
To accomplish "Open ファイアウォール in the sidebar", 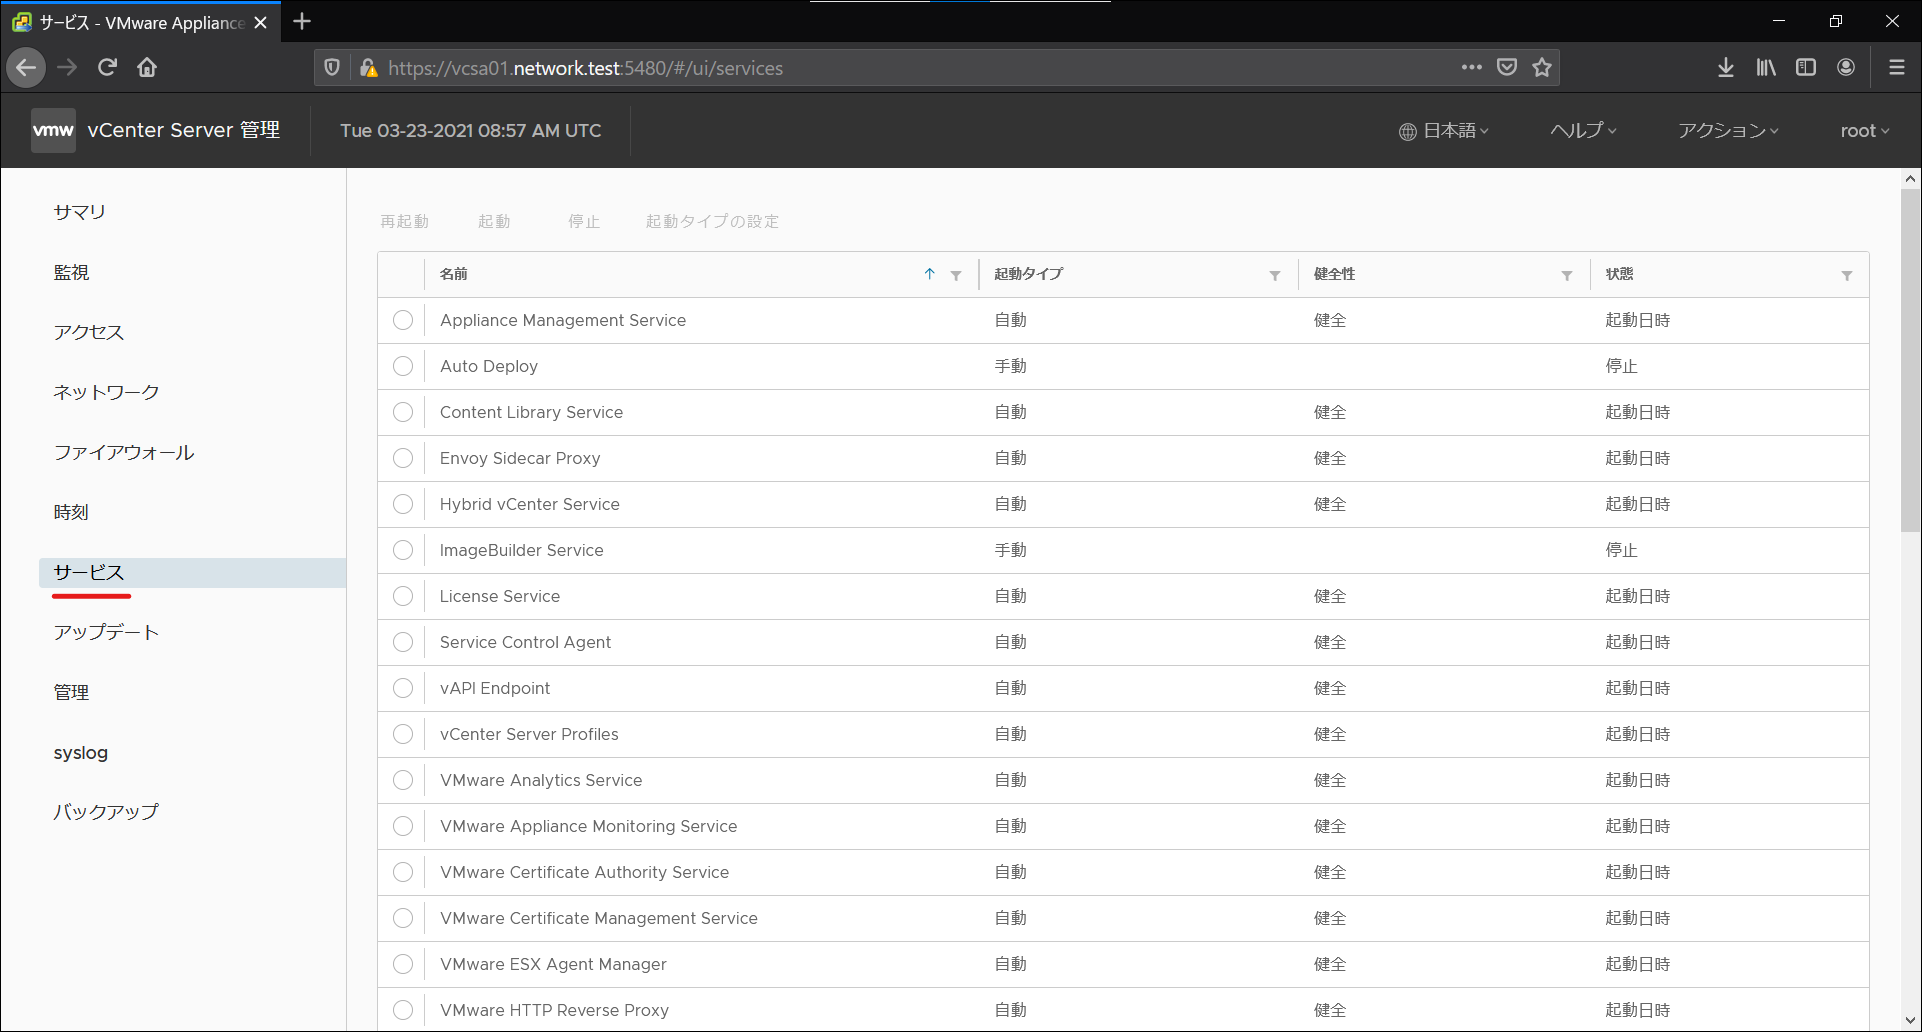I will (124, 452).
